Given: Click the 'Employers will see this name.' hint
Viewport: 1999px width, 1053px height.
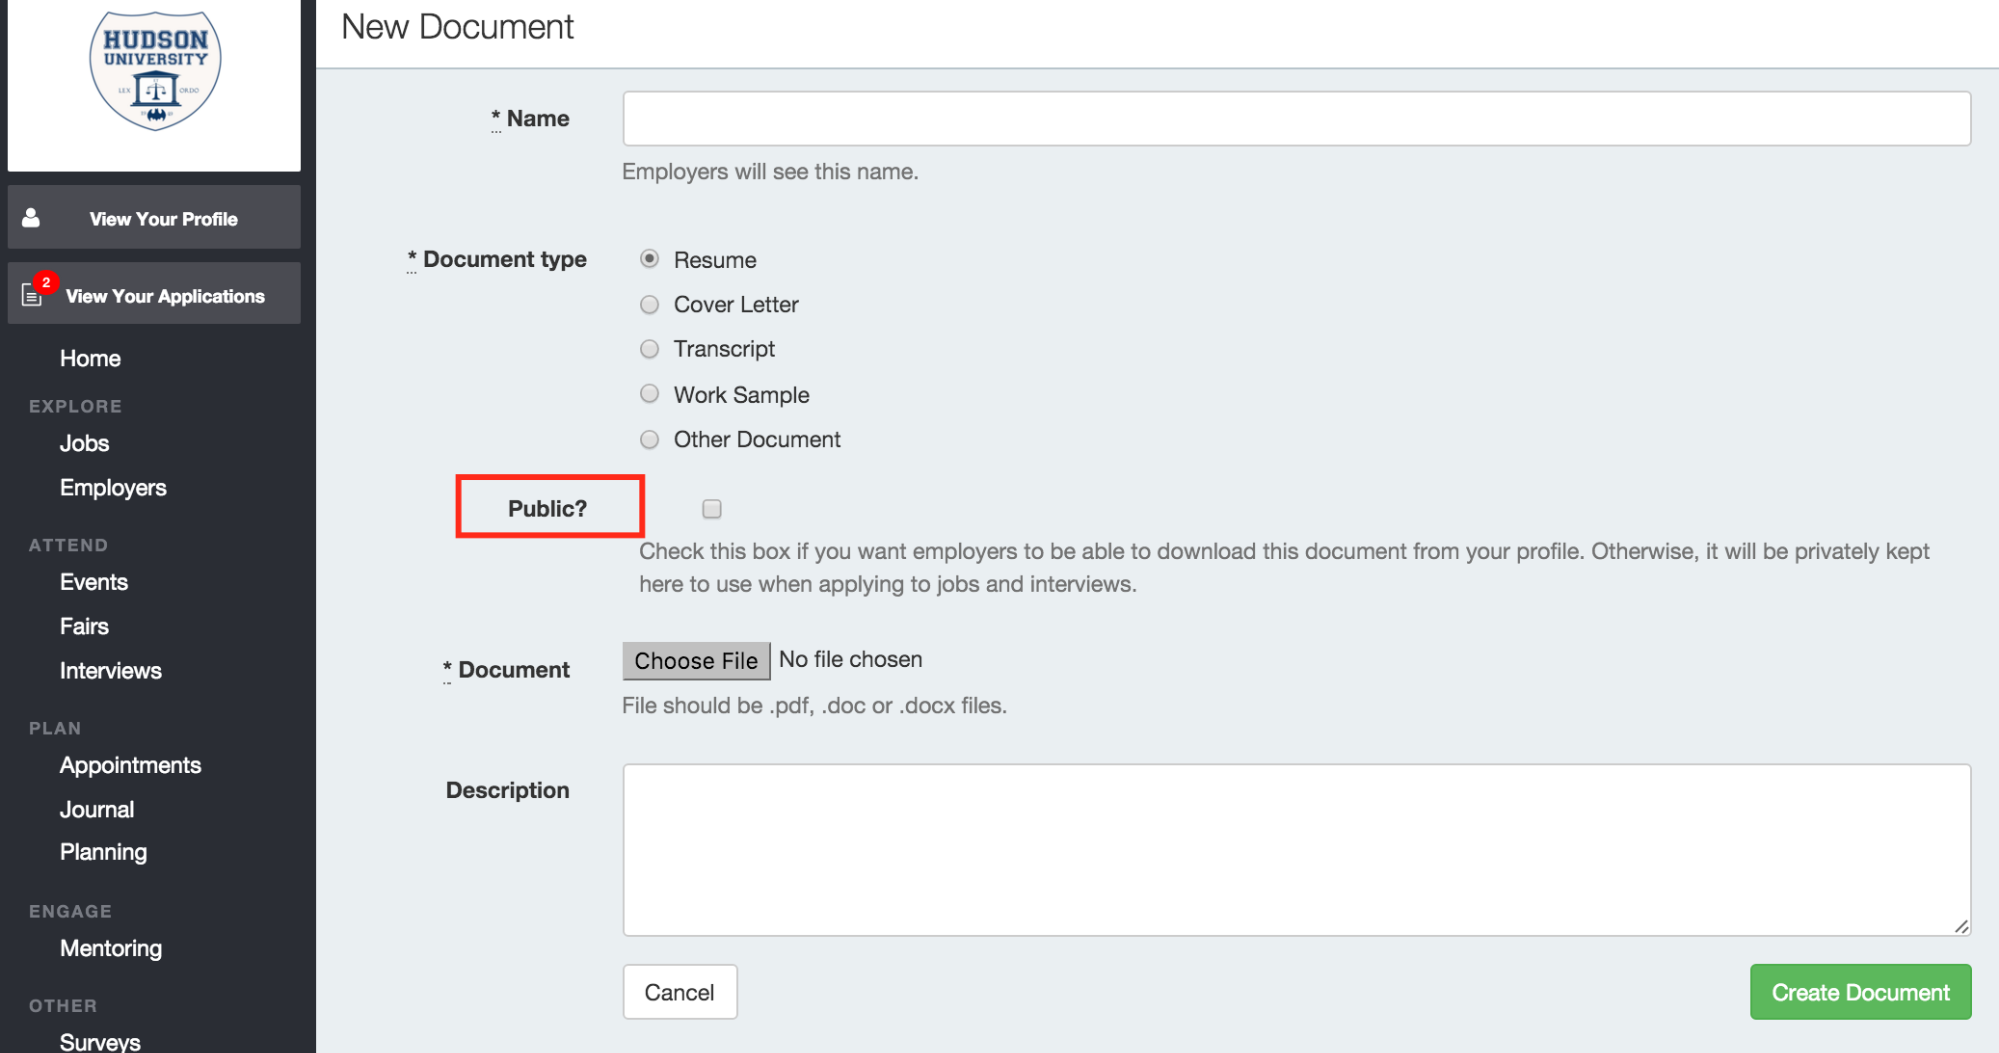Looking at the screenshot, I should (x=770, y=171).
